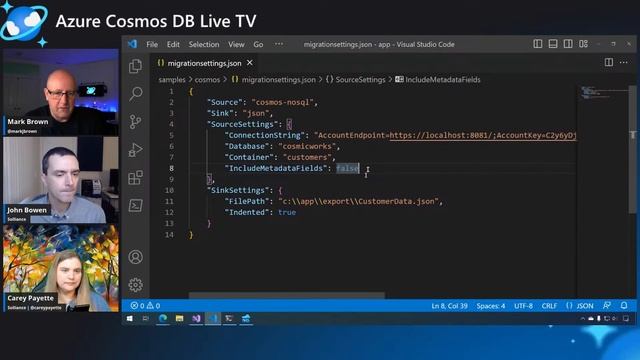
Task: Customize layout from title bar icon
Action: (x=583, y=44)
